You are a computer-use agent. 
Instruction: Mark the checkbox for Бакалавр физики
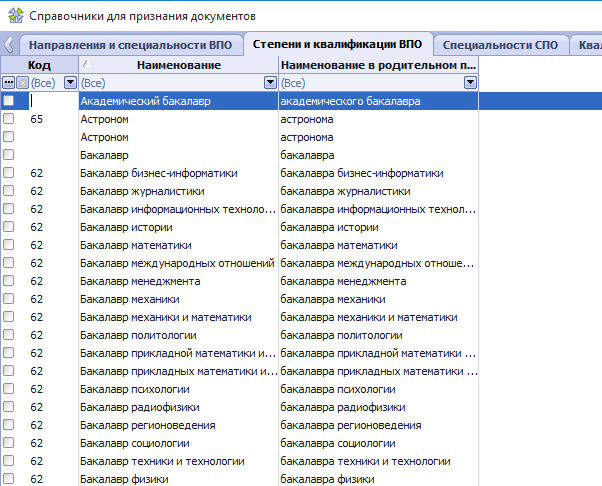[9, 479]
